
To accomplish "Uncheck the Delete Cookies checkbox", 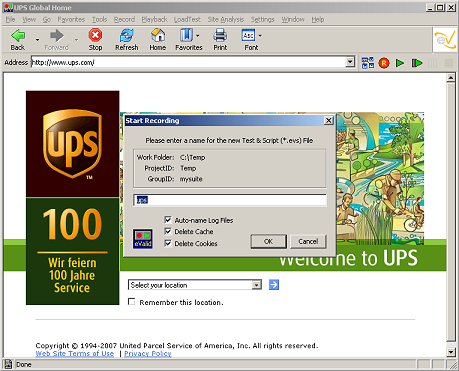I will click(x=168, y=243).
